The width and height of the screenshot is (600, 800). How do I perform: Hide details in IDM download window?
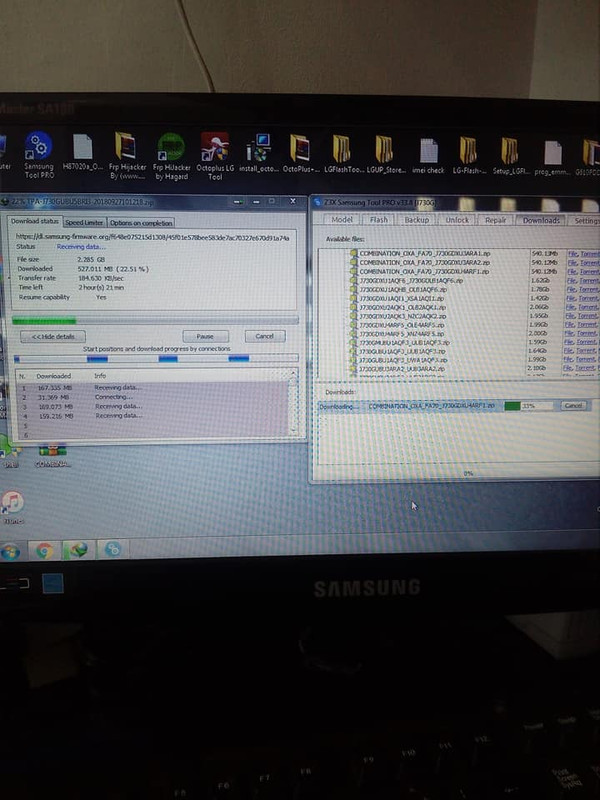coord(53,337)
